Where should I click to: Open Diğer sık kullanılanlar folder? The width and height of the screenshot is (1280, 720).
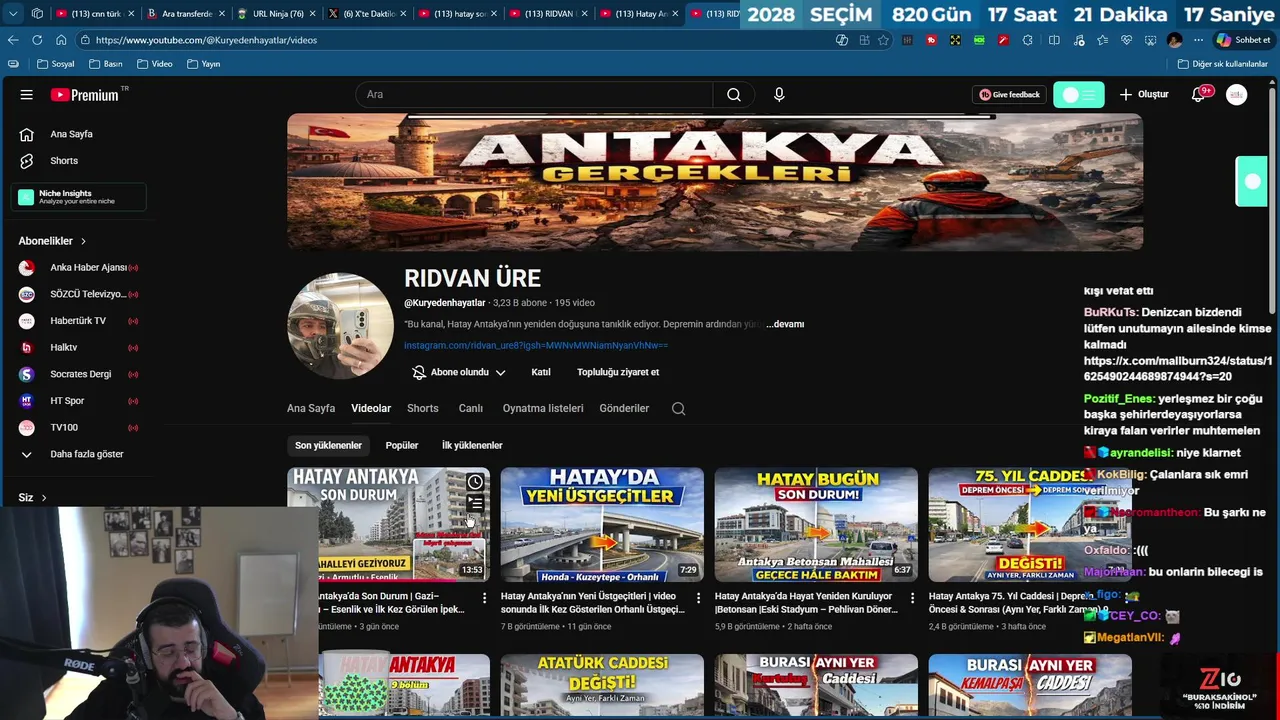pos(1222,64)
